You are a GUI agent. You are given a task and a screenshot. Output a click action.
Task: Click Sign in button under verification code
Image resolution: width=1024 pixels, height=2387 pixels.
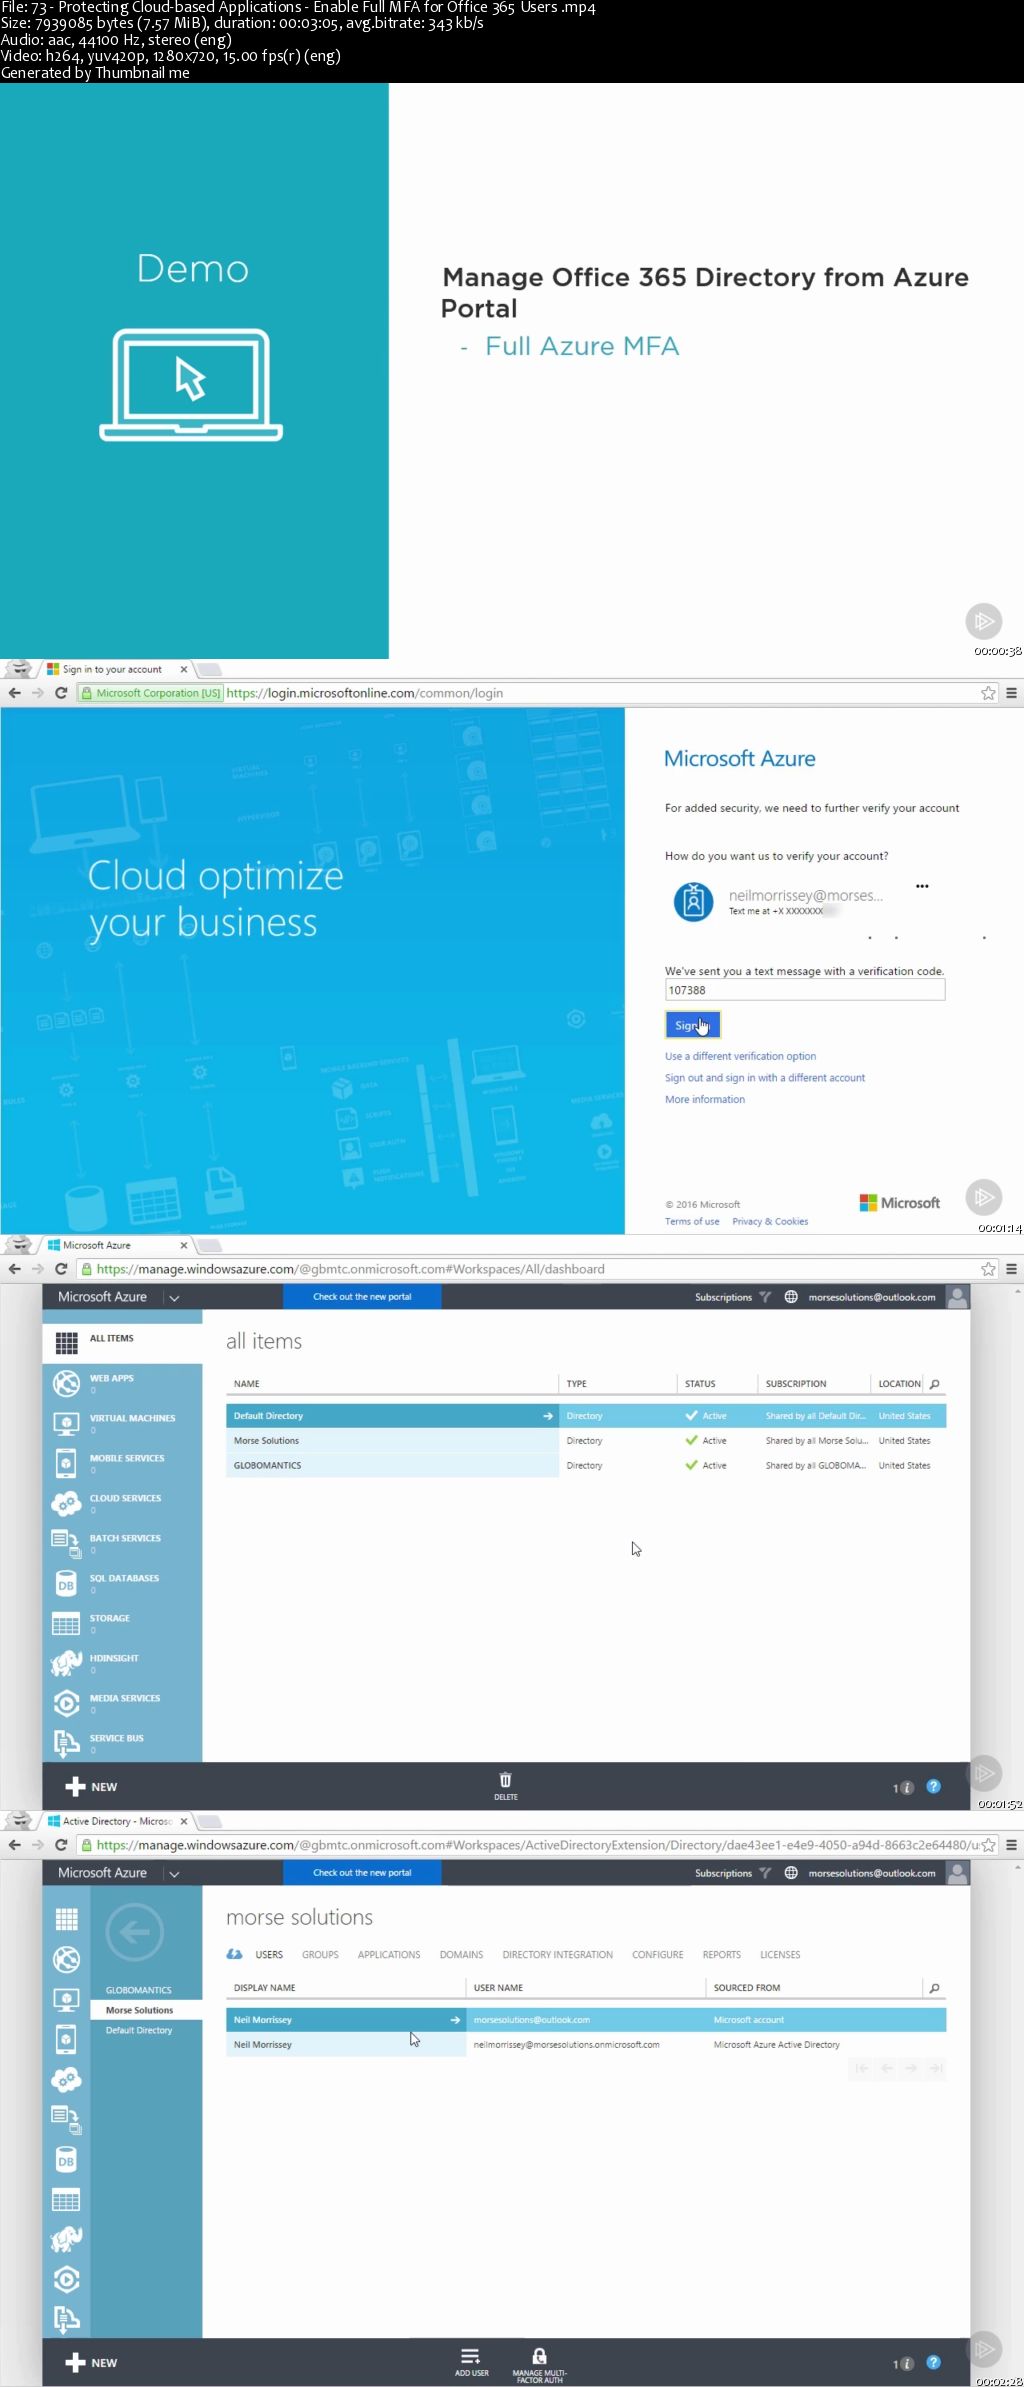click(692, 1025)
